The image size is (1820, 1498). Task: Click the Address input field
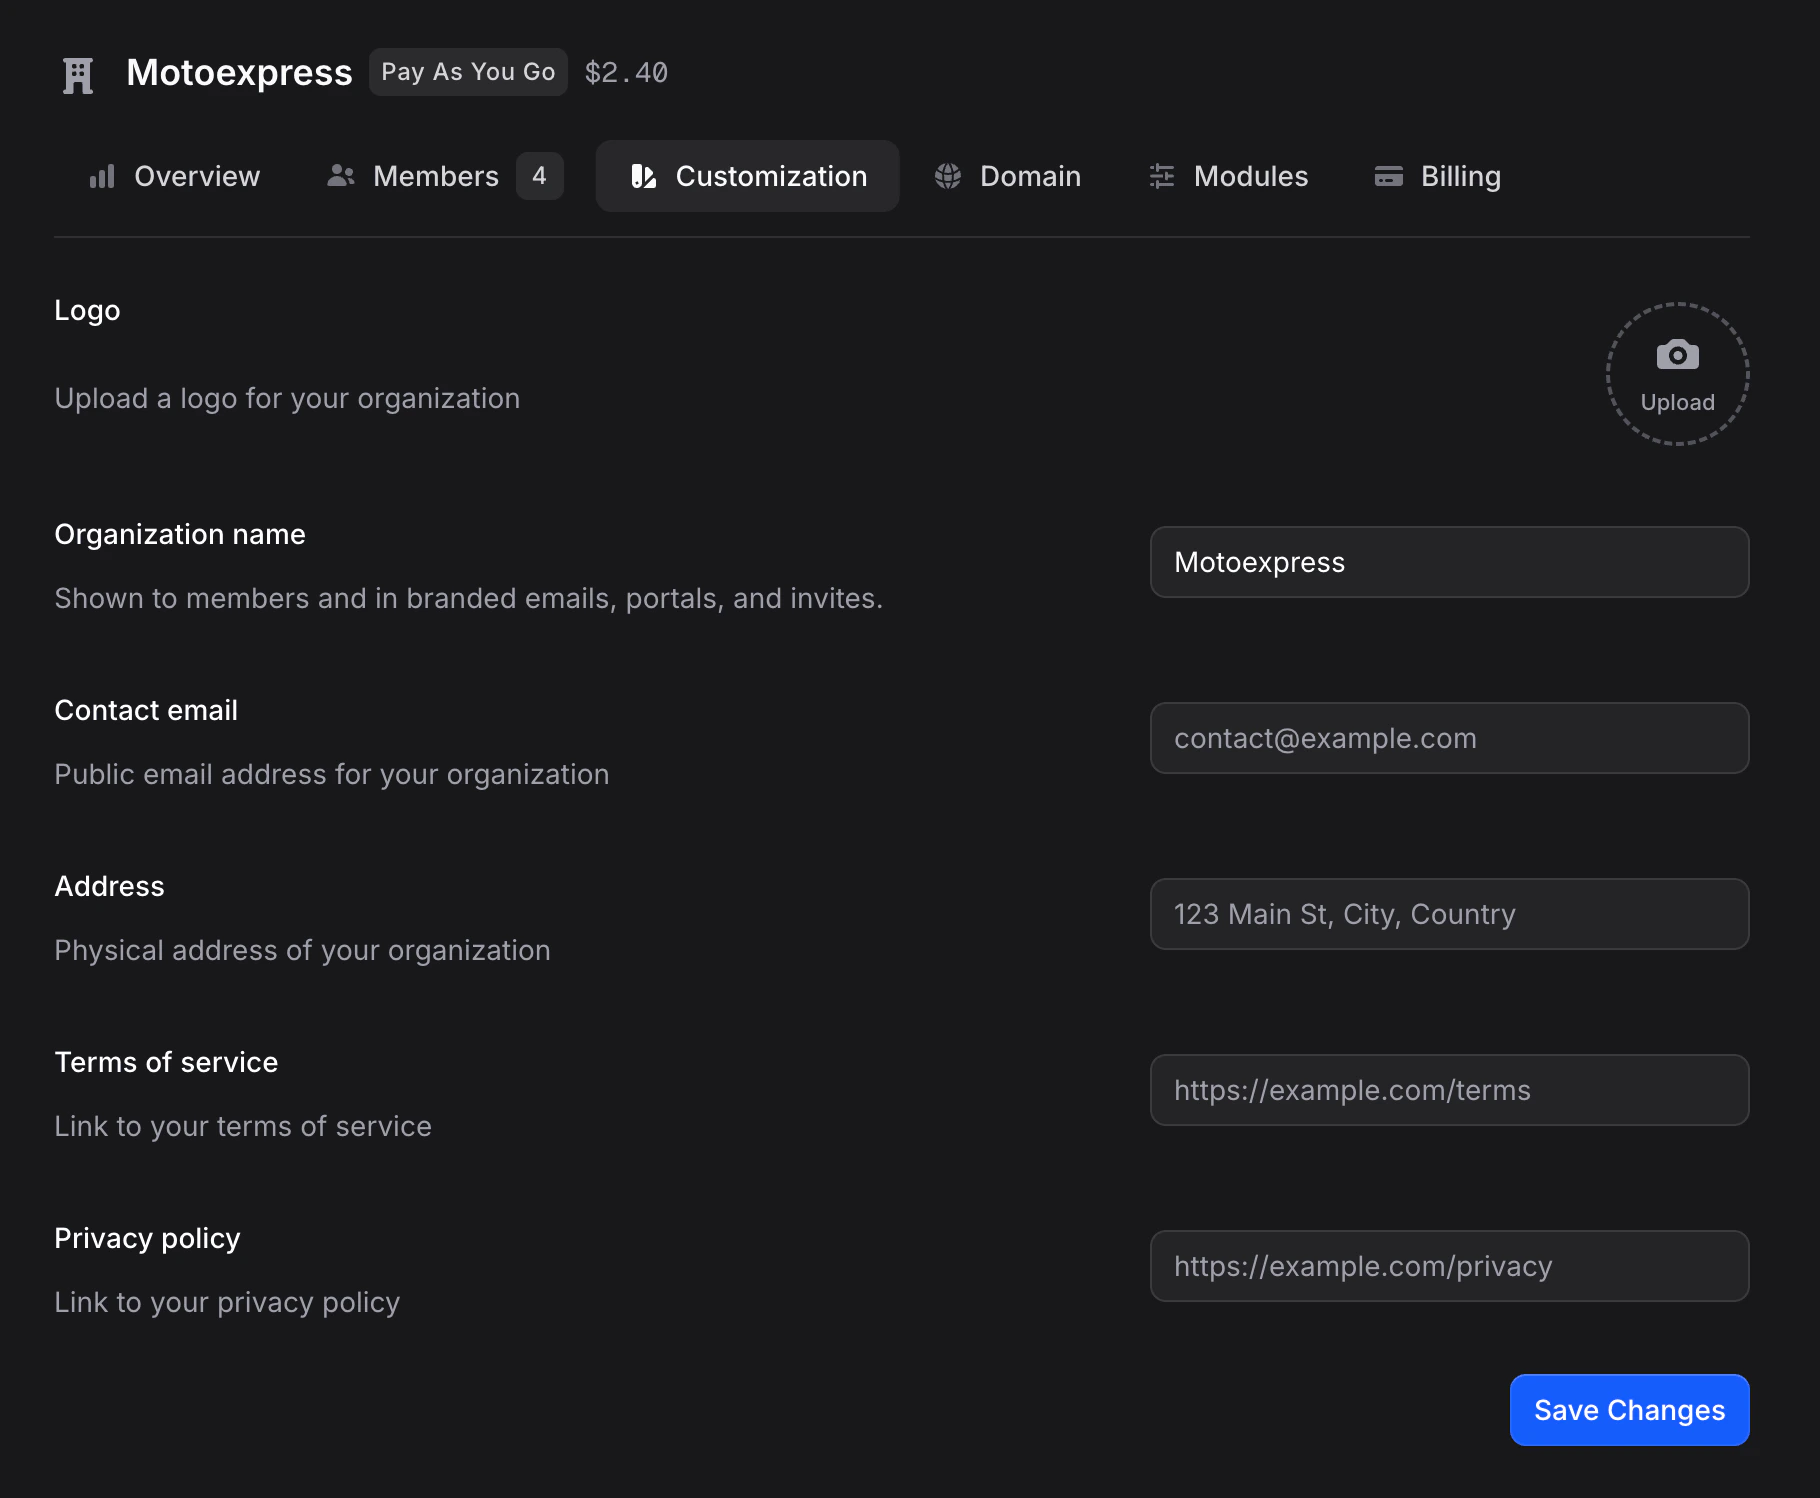1449,914
